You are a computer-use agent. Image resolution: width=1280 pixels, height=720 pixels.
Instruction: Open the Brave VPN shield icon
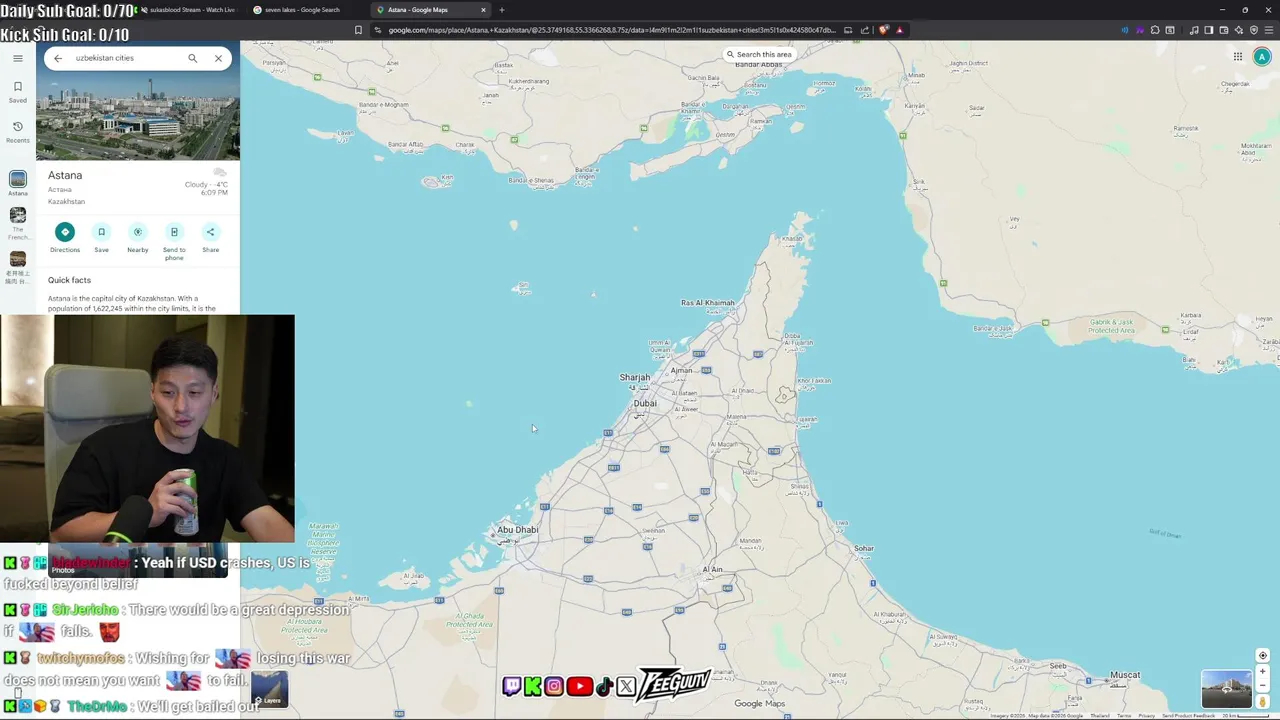pos(1254,30)
